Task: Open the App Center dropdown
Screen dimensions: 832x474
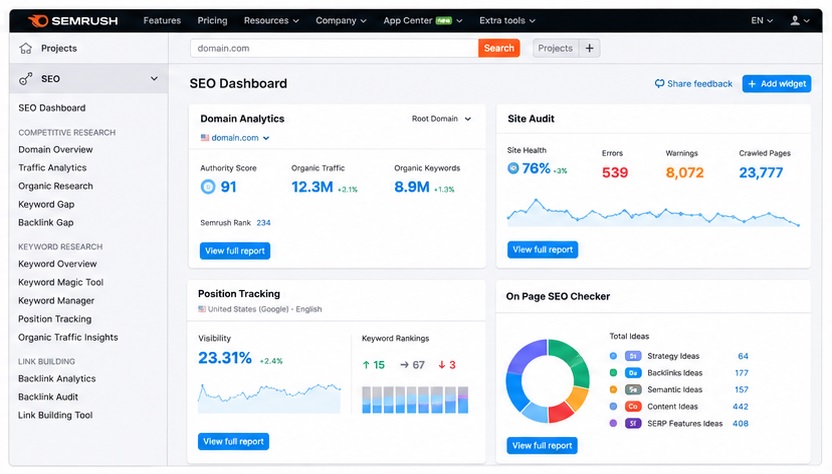Action: coord(422,21)
